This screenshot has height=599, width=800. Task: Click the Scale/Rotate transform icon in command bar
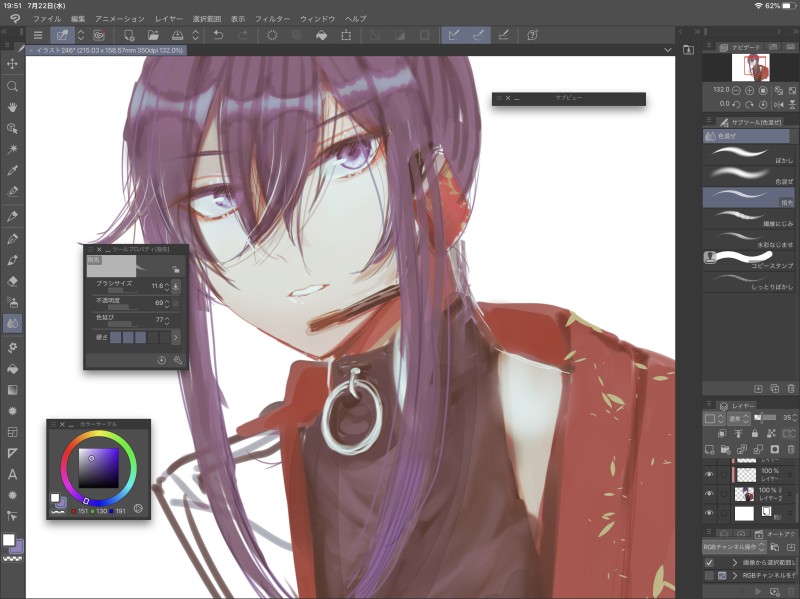coord(346,35)
